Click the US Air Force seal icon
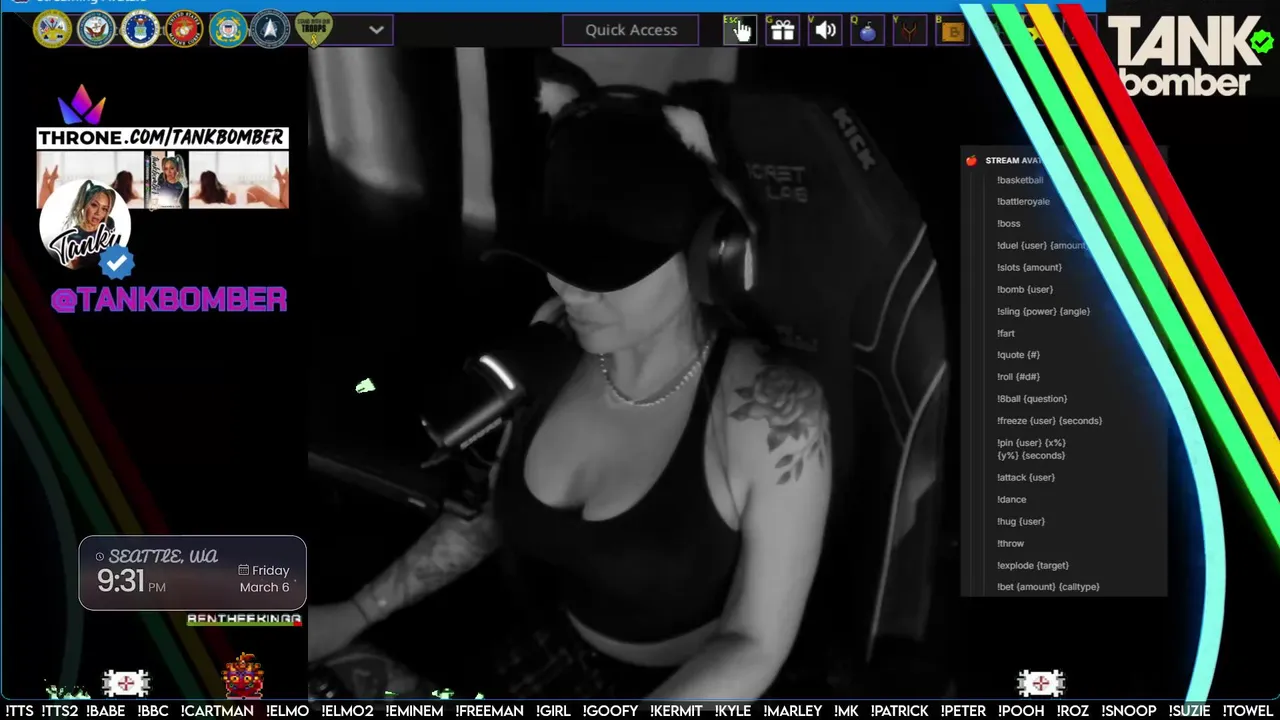 pyautogui.click(x=140, y=29)
